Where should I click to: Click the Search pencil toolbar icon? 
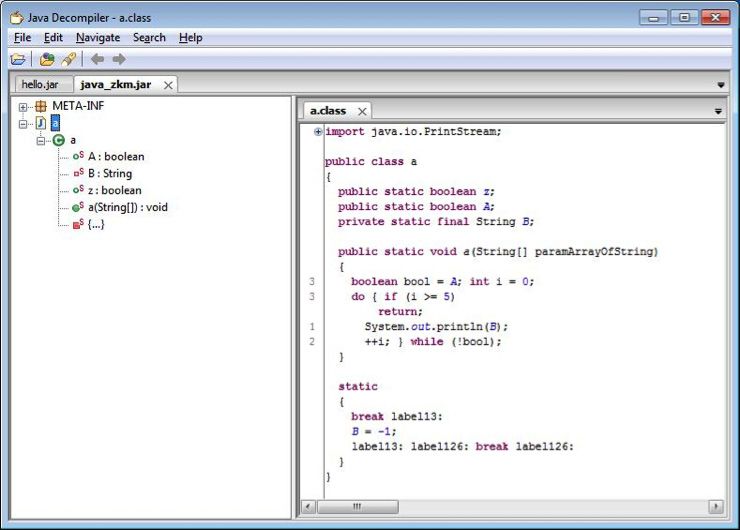click(x=68, y=59)
